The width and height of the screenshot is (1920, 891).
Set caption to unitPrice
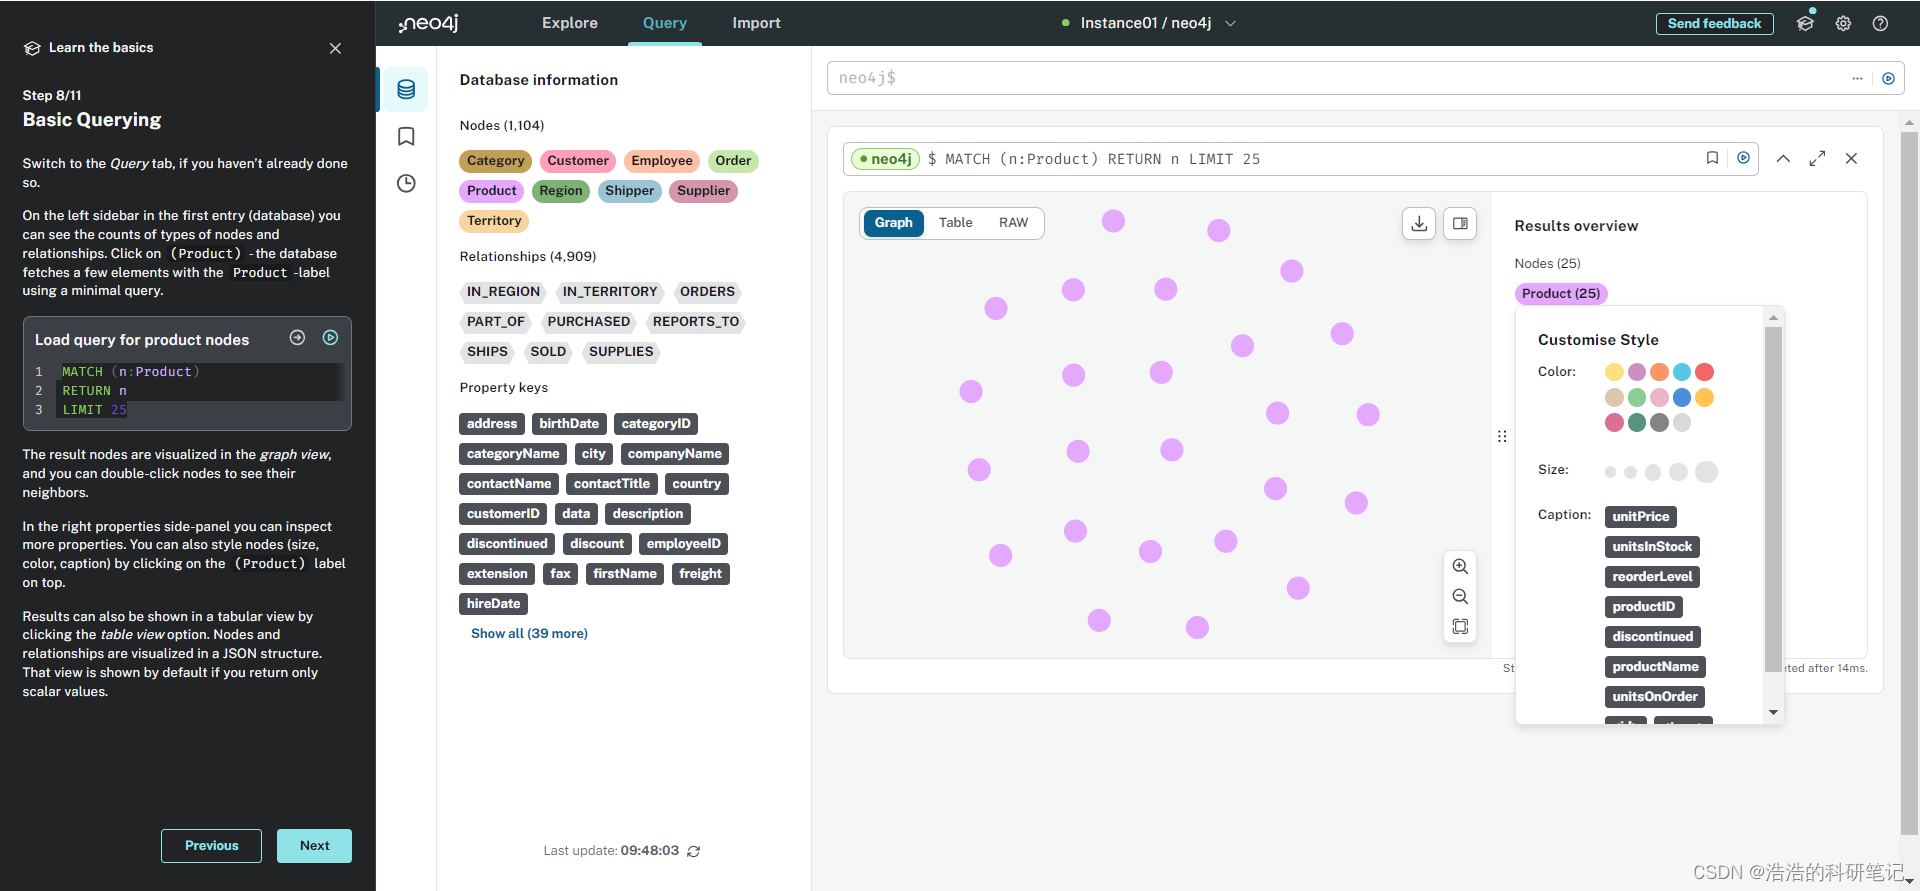click(1640, 517)
